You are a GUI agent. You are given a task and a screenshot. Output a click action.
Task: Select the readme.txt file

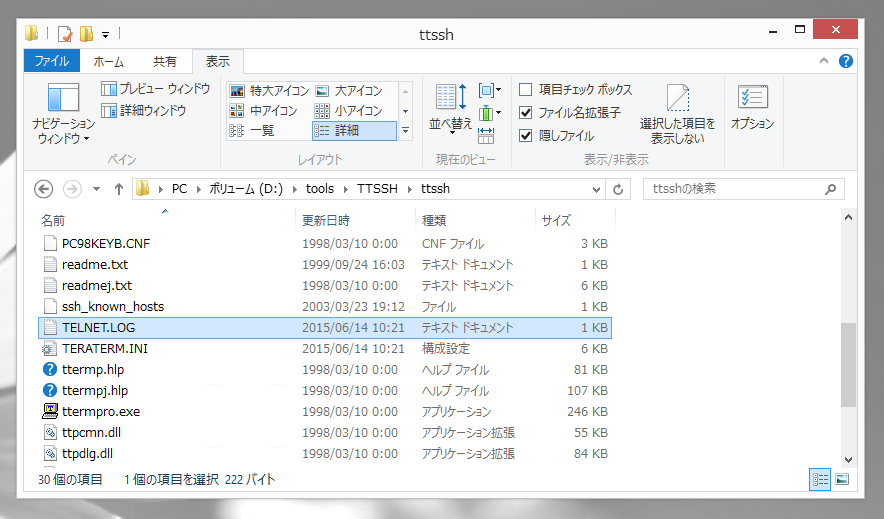click(325, 264)
